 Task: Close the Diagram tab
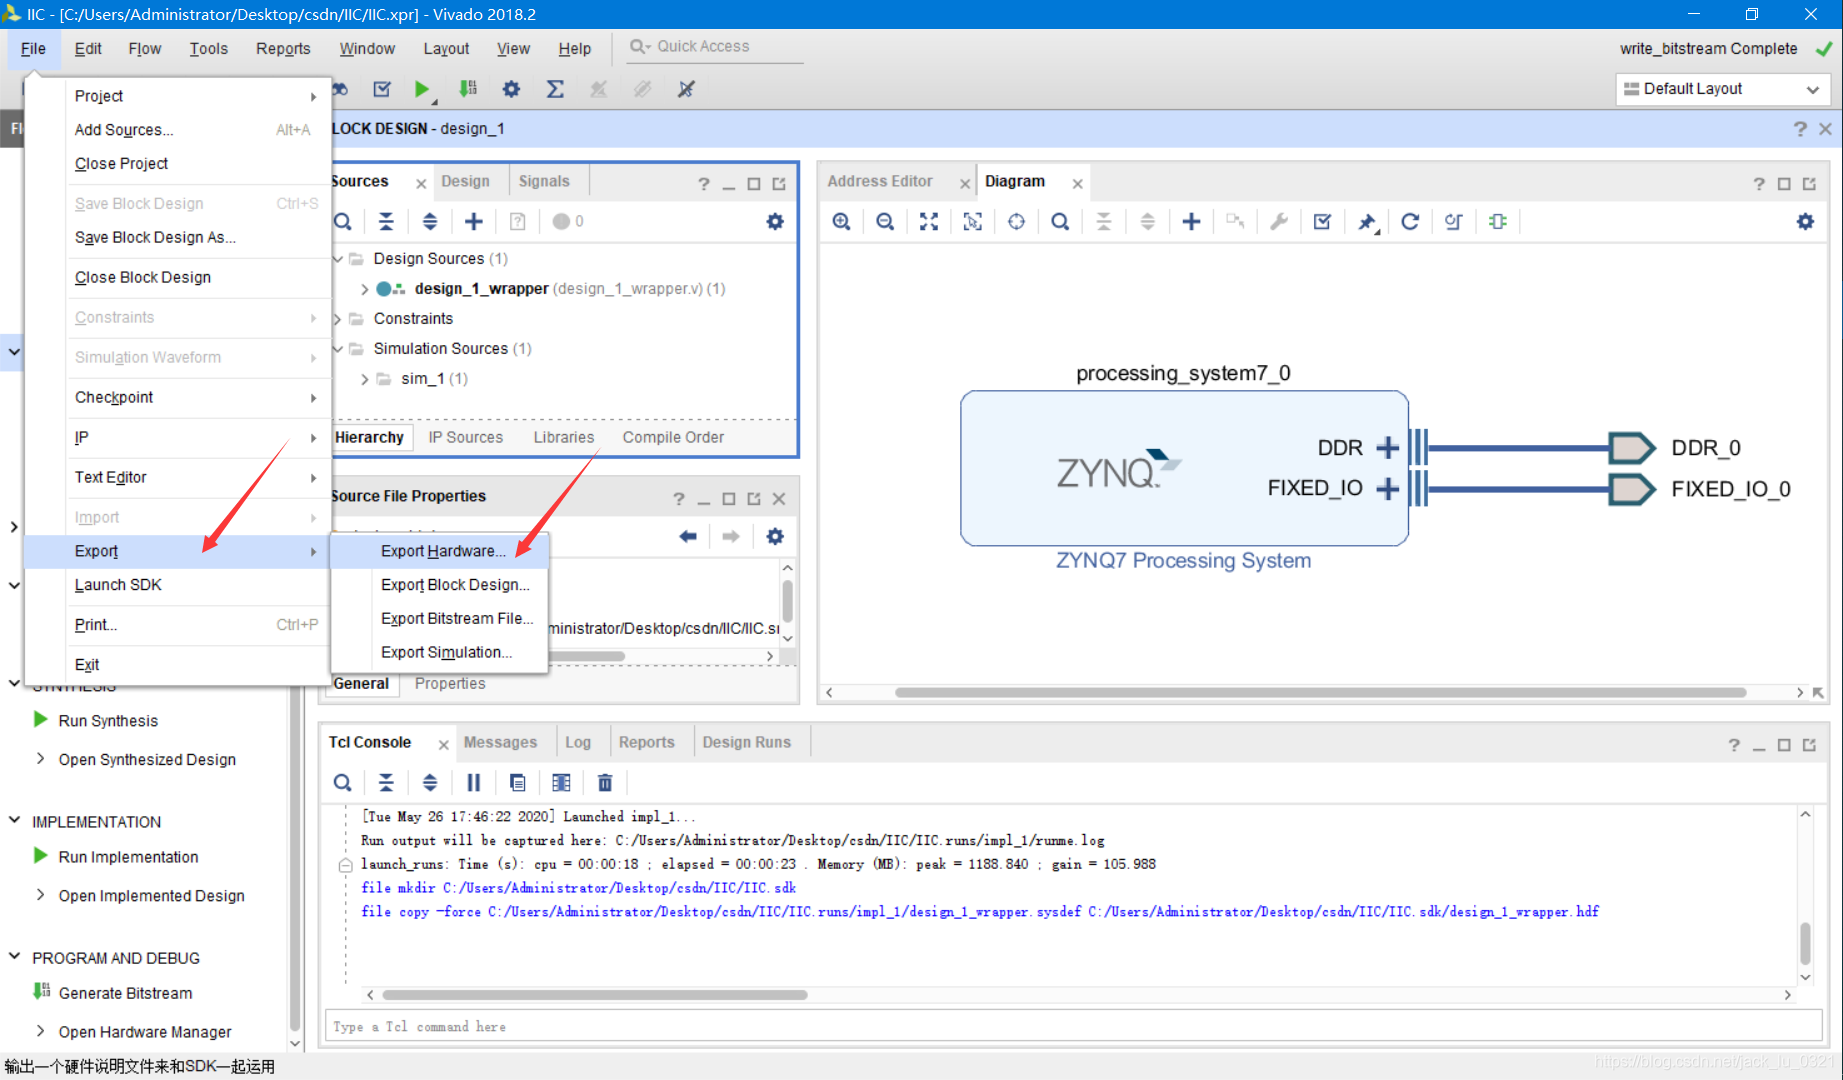tap(1077, 183)
